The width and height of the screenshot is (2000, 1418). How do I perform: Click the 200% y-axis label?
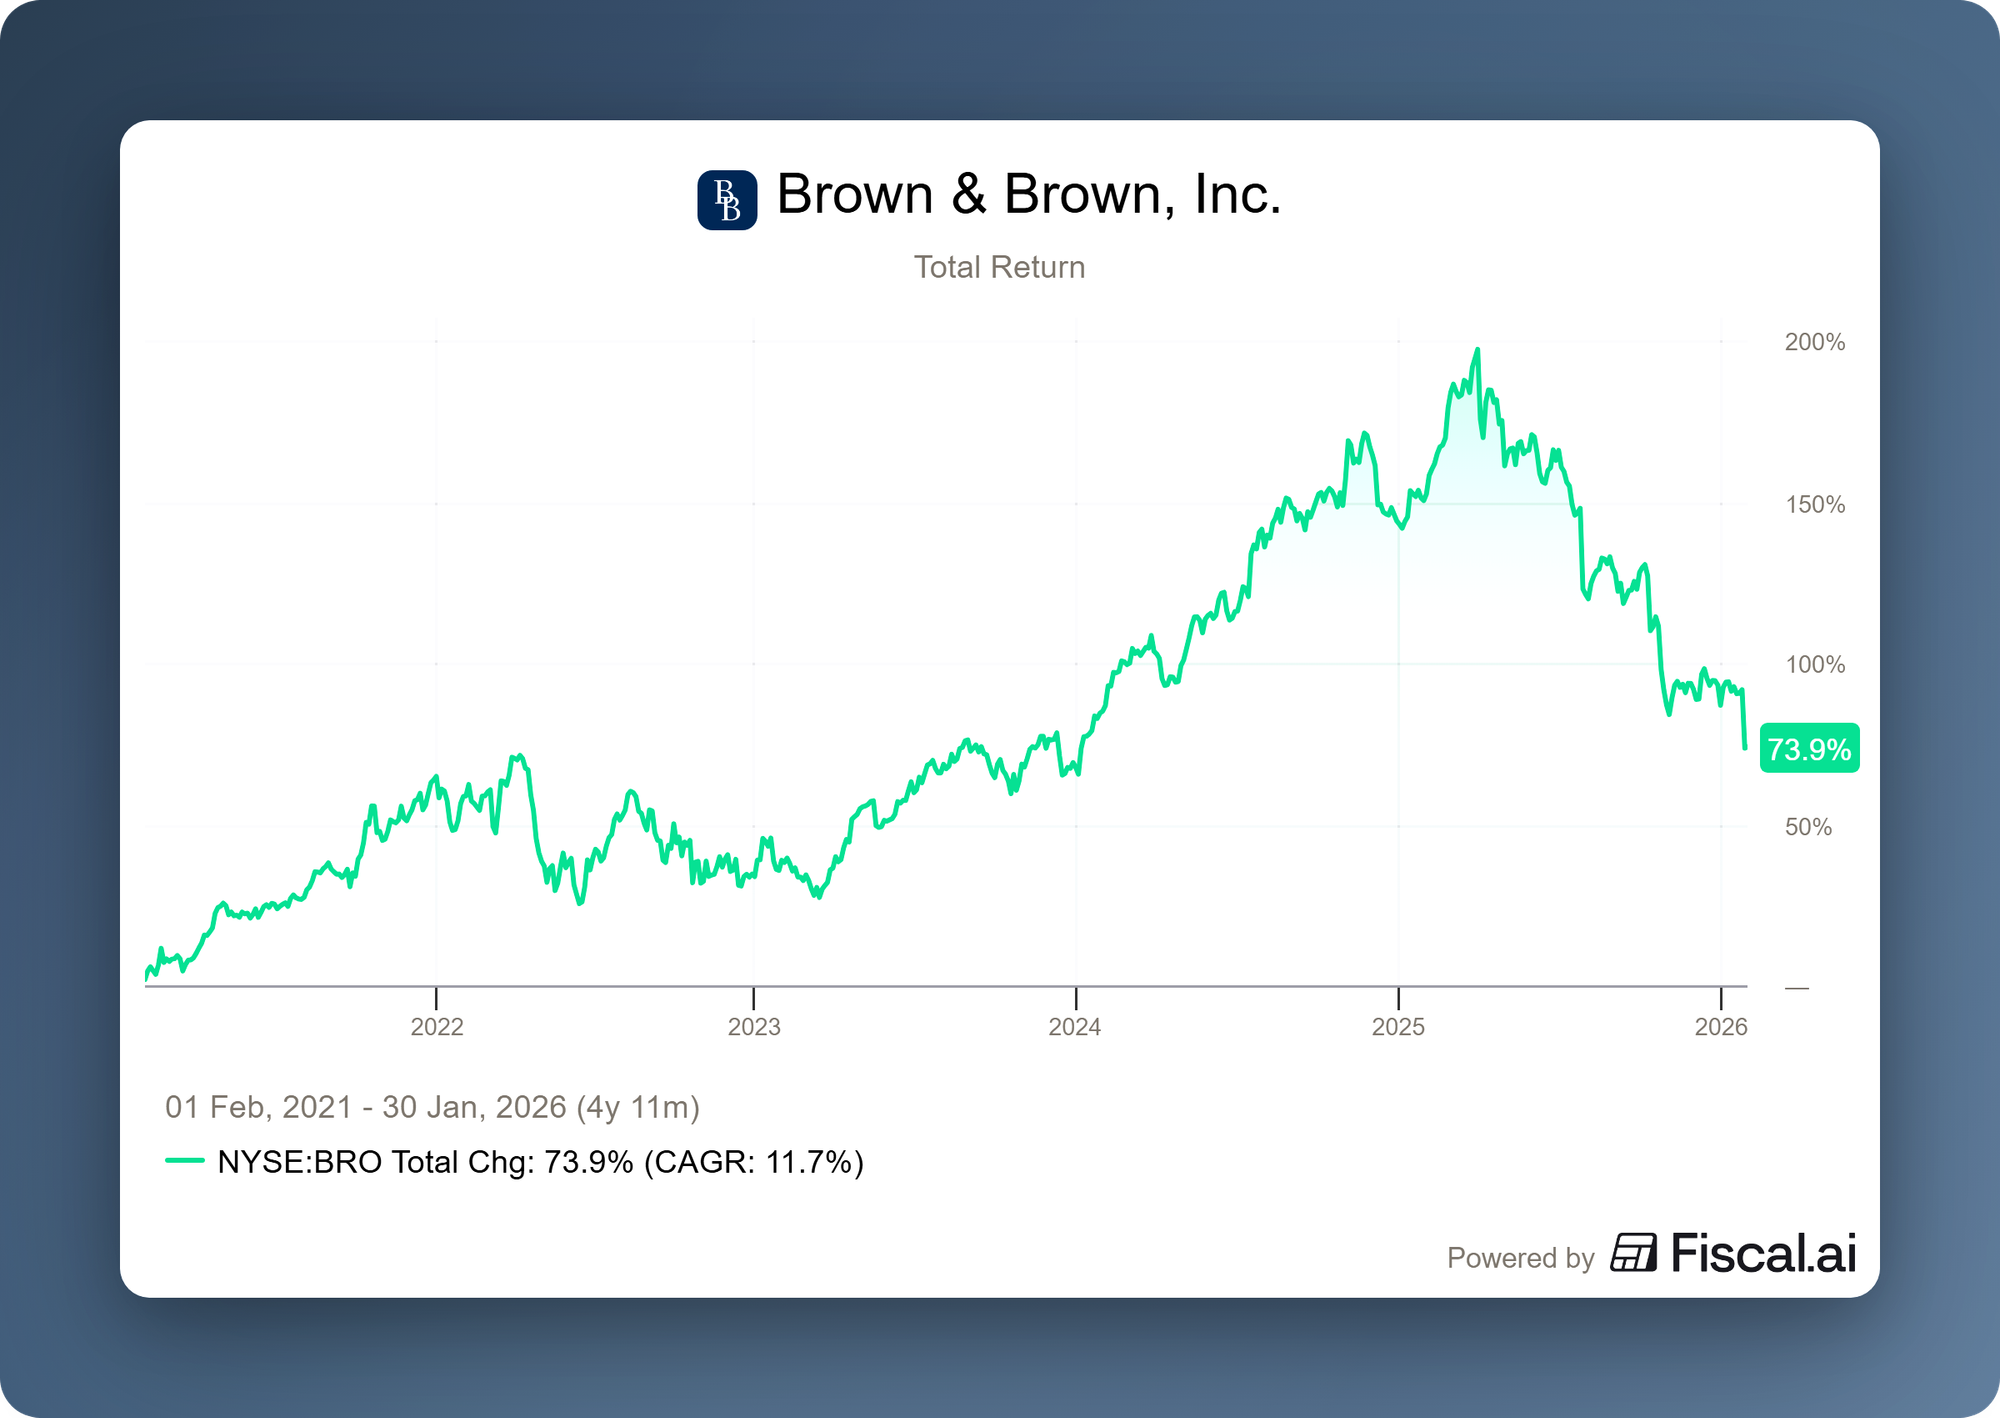click(1814, 342)
